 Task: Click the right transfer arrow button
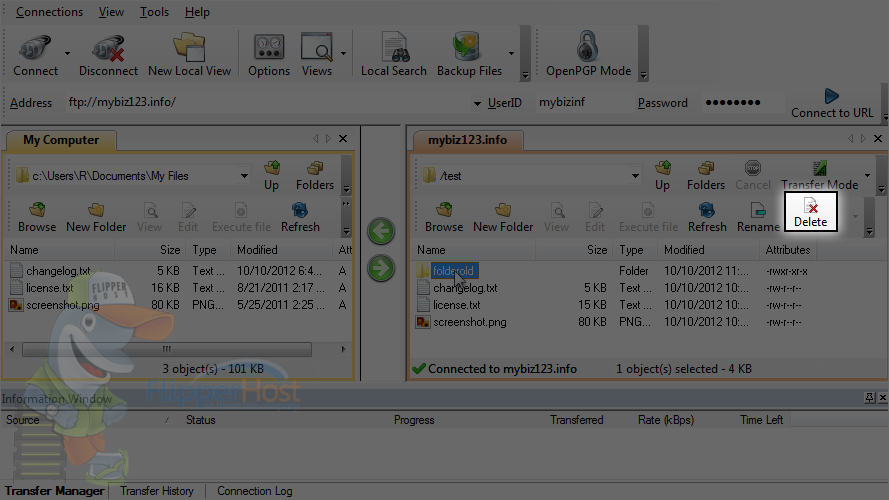(x=381, y=269)
